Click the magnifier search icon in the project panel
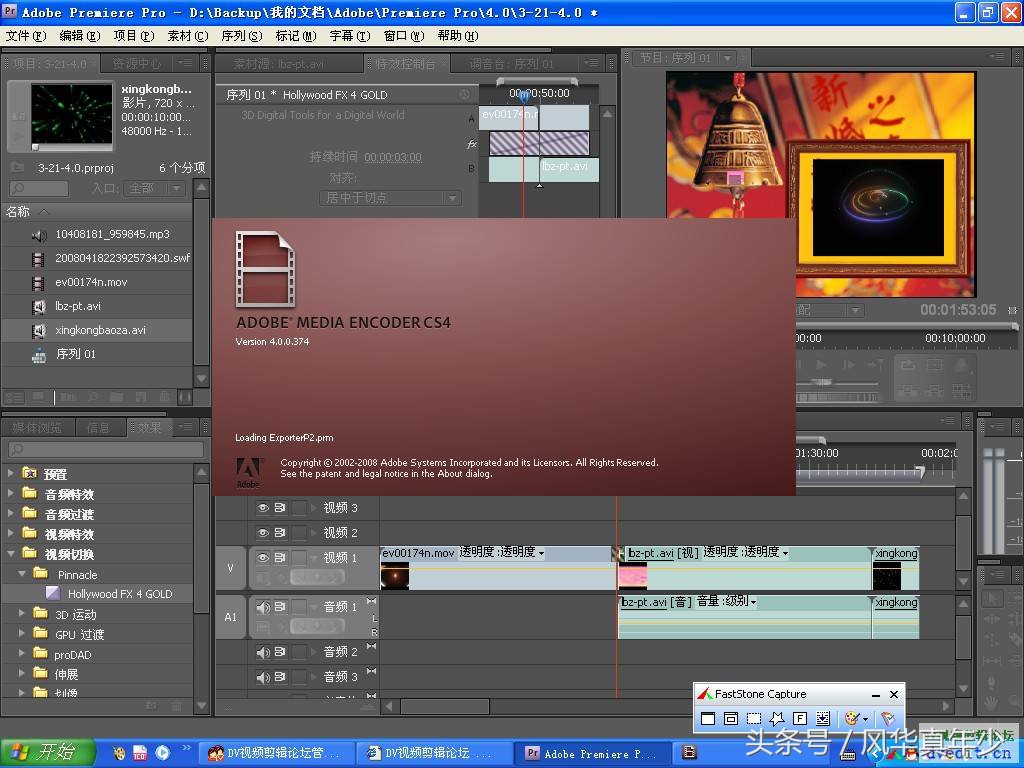The width and height of the screenshot is (1024, 768). [x=20, y=187]
